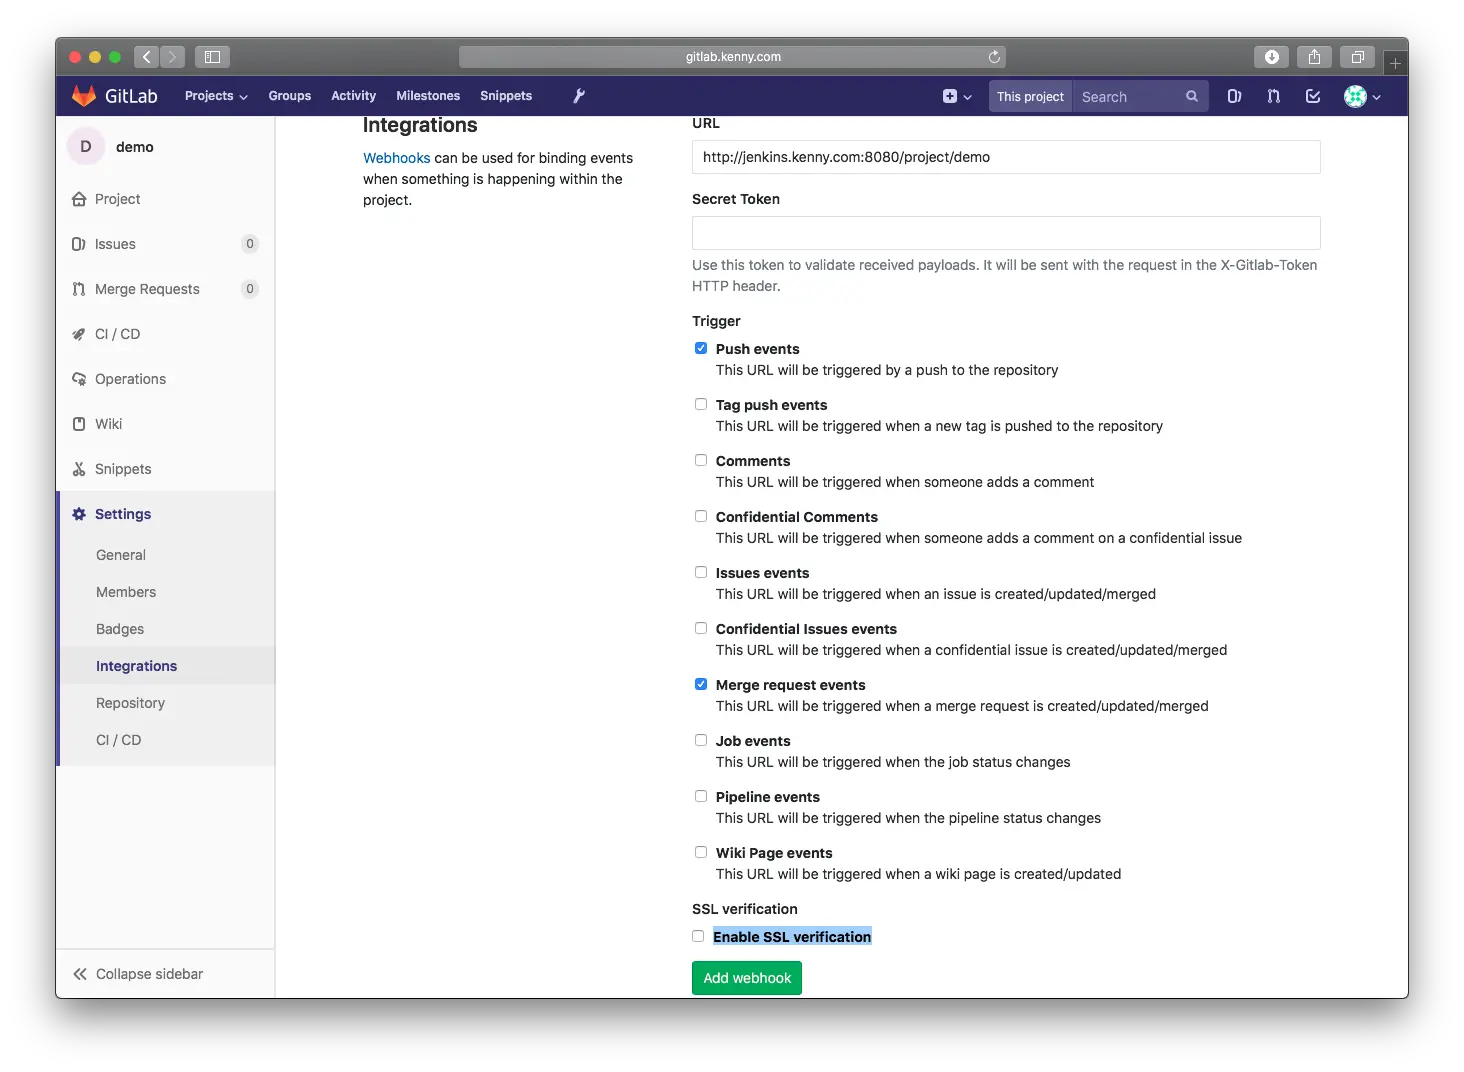Click Collapse sidebar label
1464x1072 pixels.
tap(149, 974)
